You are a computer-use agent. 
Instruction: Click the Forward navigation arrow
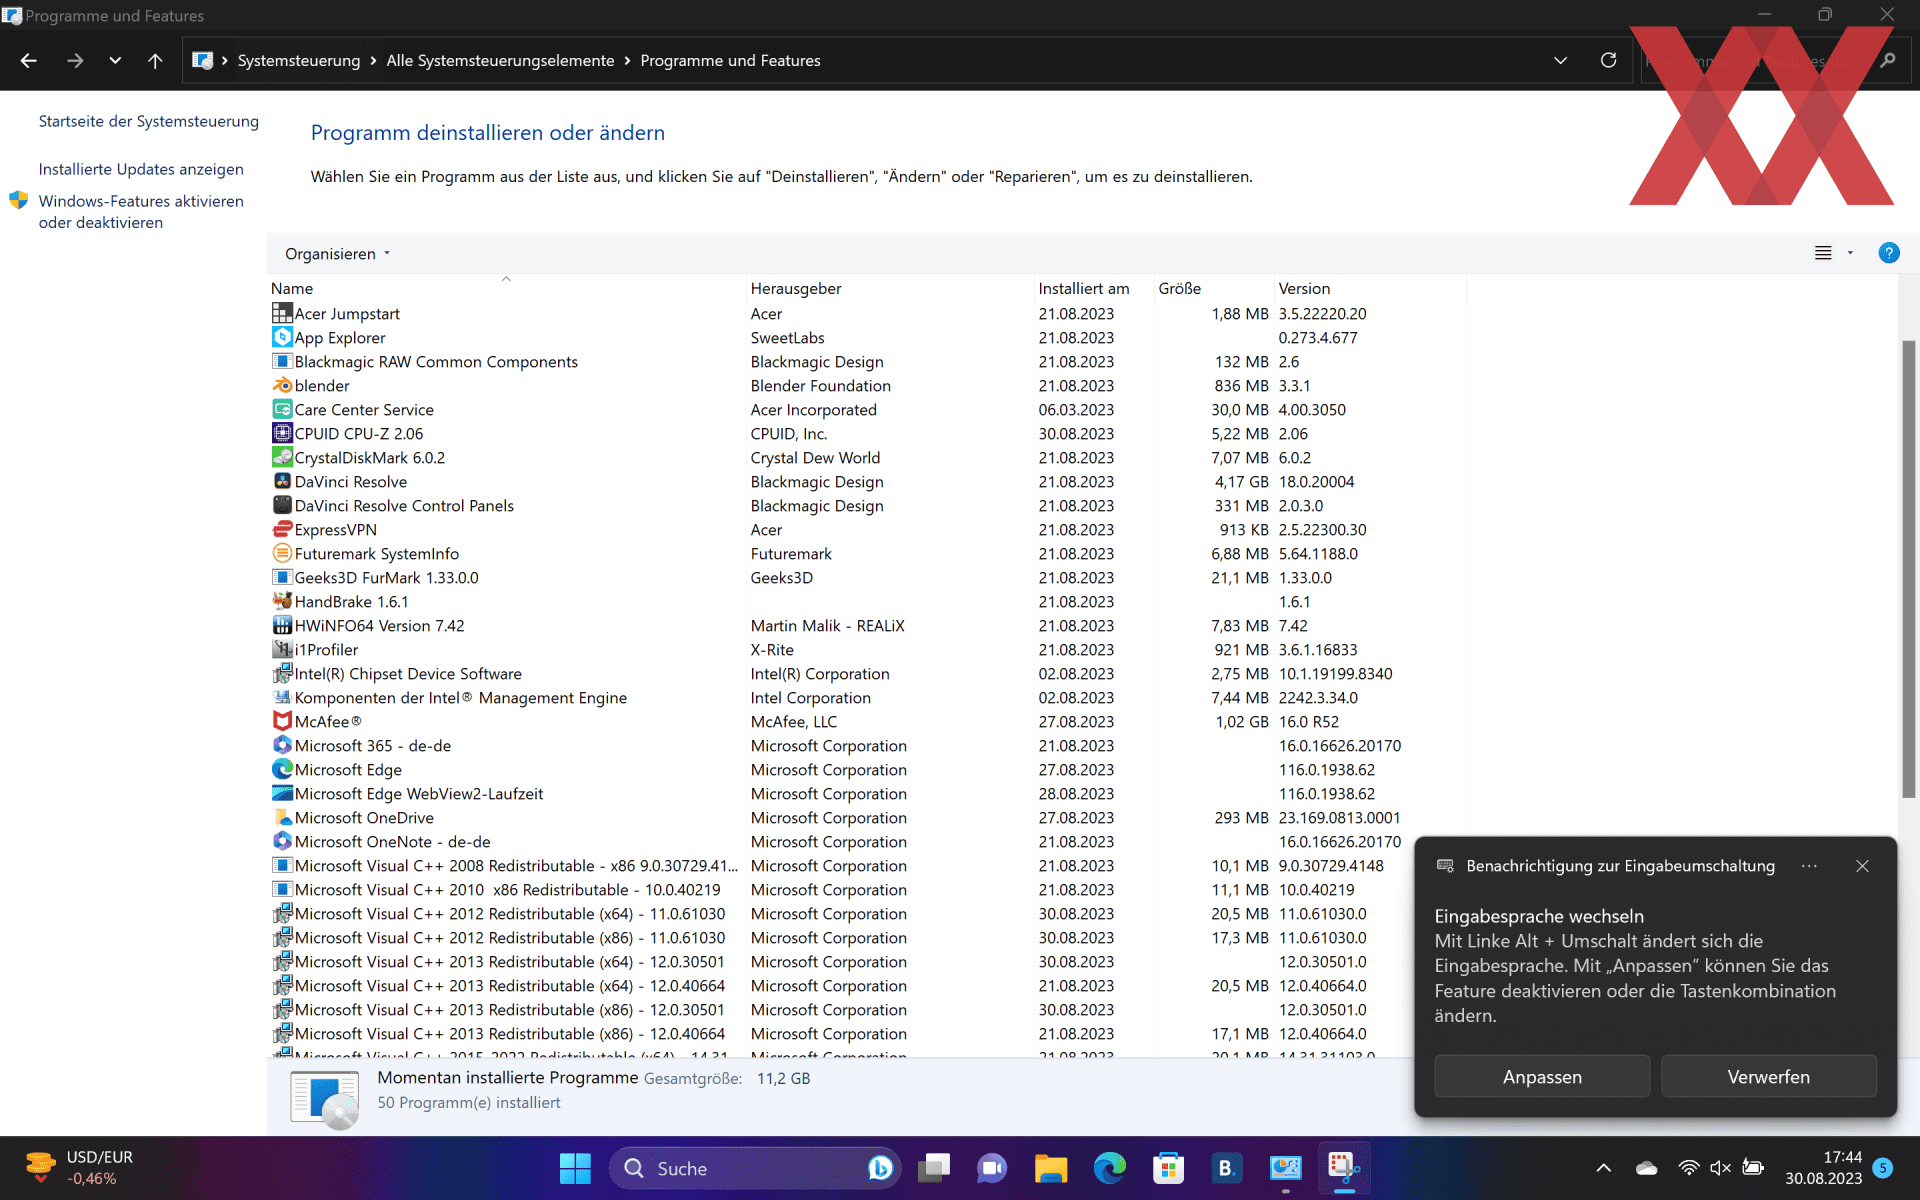pos(75,61)
